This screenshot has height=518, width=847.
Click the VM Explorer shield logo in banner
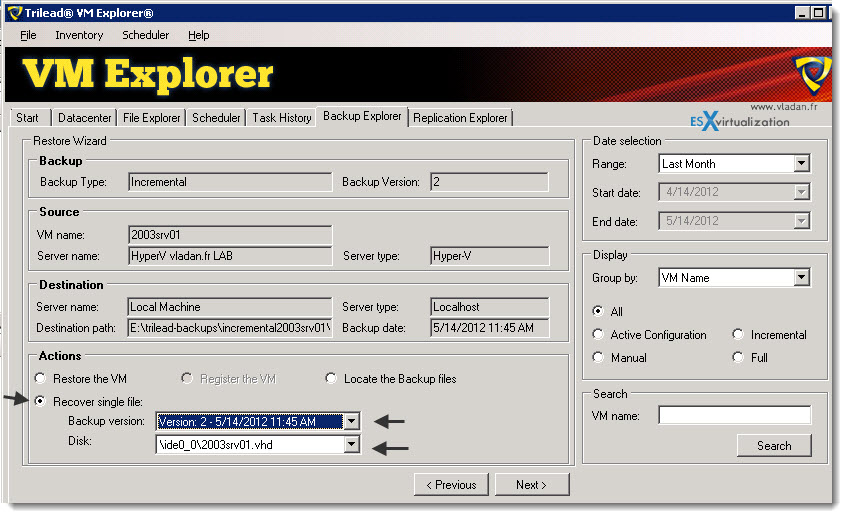tap(812, 74)
